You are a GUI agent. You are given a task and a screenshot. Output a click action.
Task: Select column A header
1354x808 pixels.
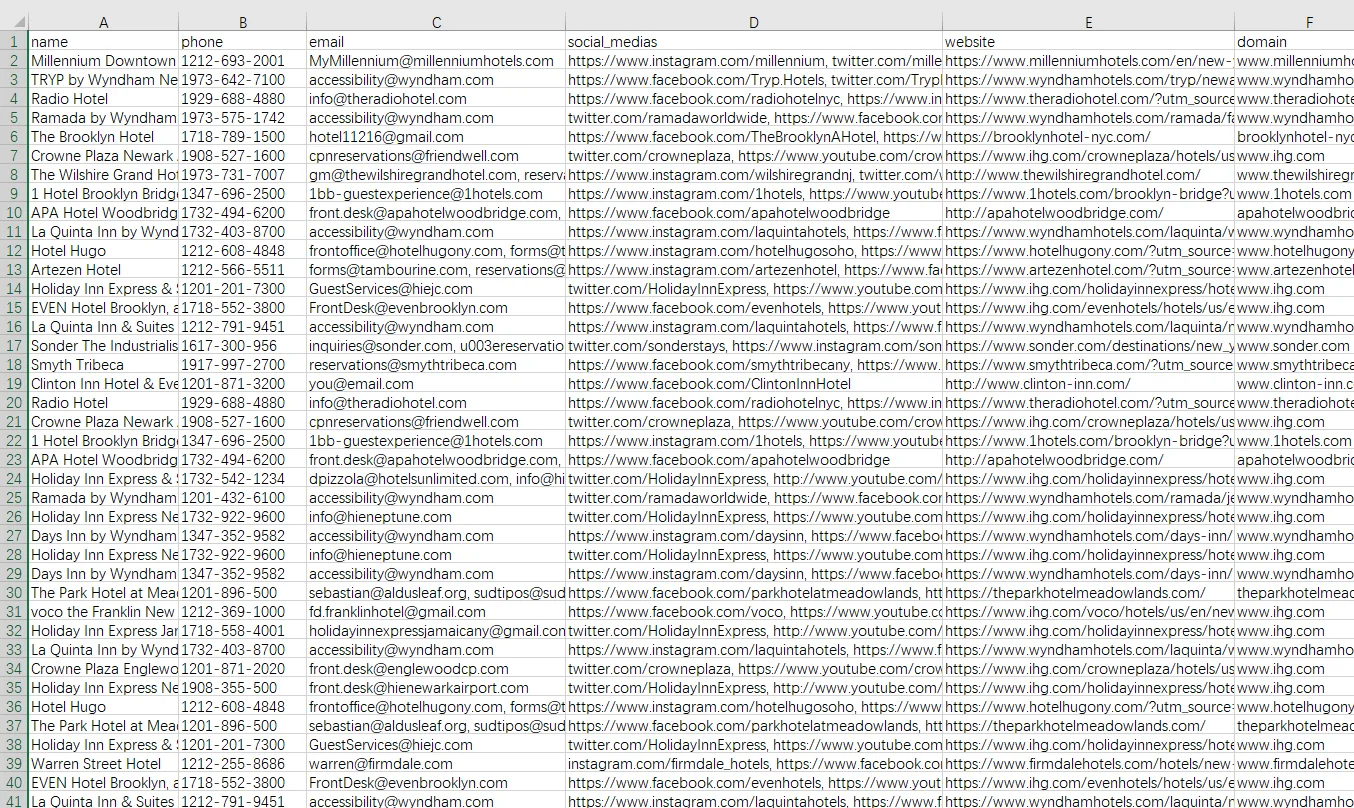104,22
